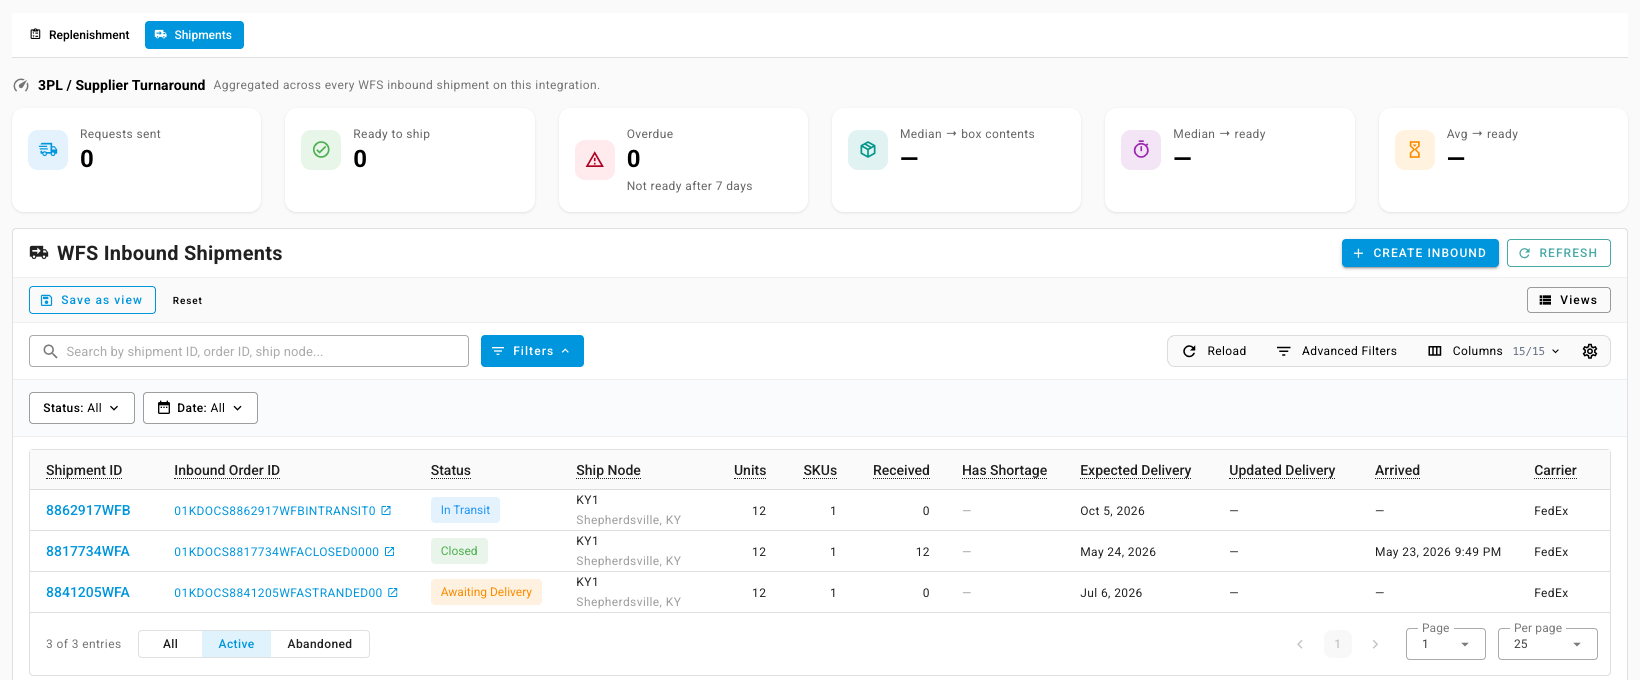Click the Reset button
The width and height of the screenshot is (1640, 680).
187,300
